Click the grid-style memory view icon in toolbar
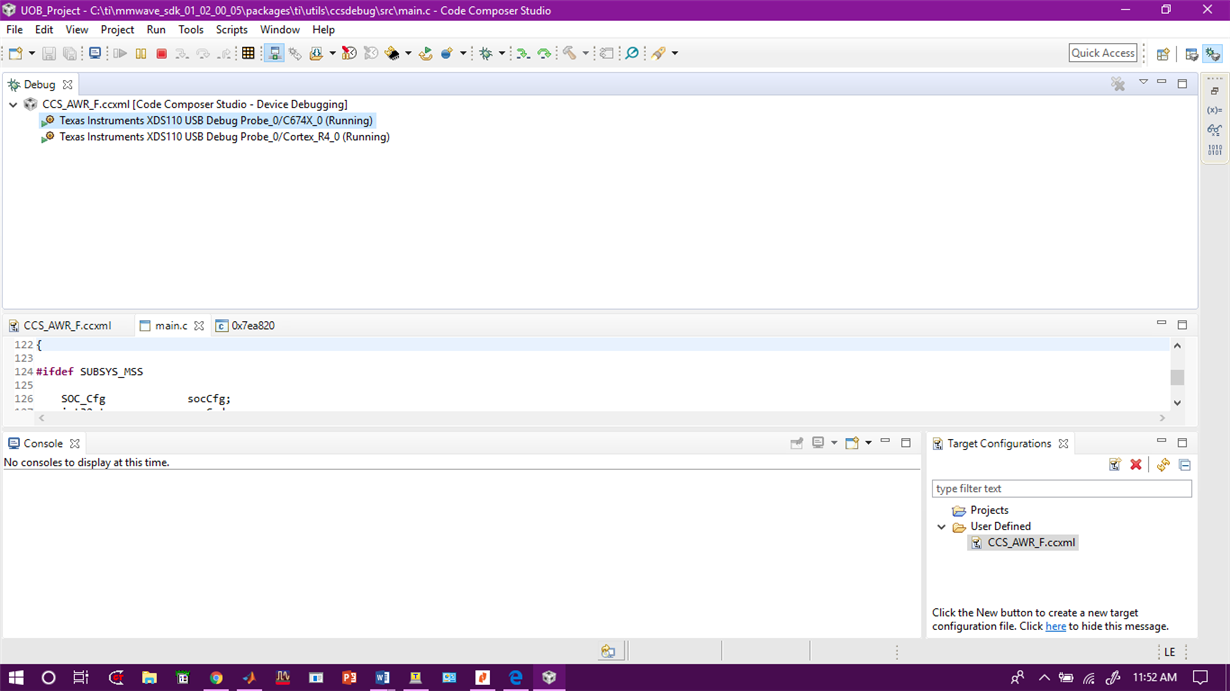The height and width of the screenshot is (691, 1230). pyautogui.click(x=249, y=53)
